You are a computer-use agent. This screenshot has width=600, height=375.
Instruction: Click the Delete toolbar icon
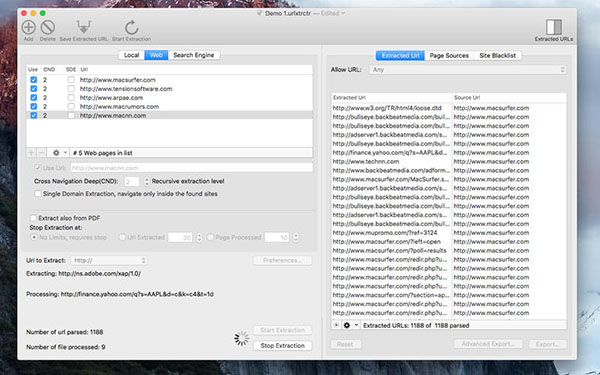point(48,27)
